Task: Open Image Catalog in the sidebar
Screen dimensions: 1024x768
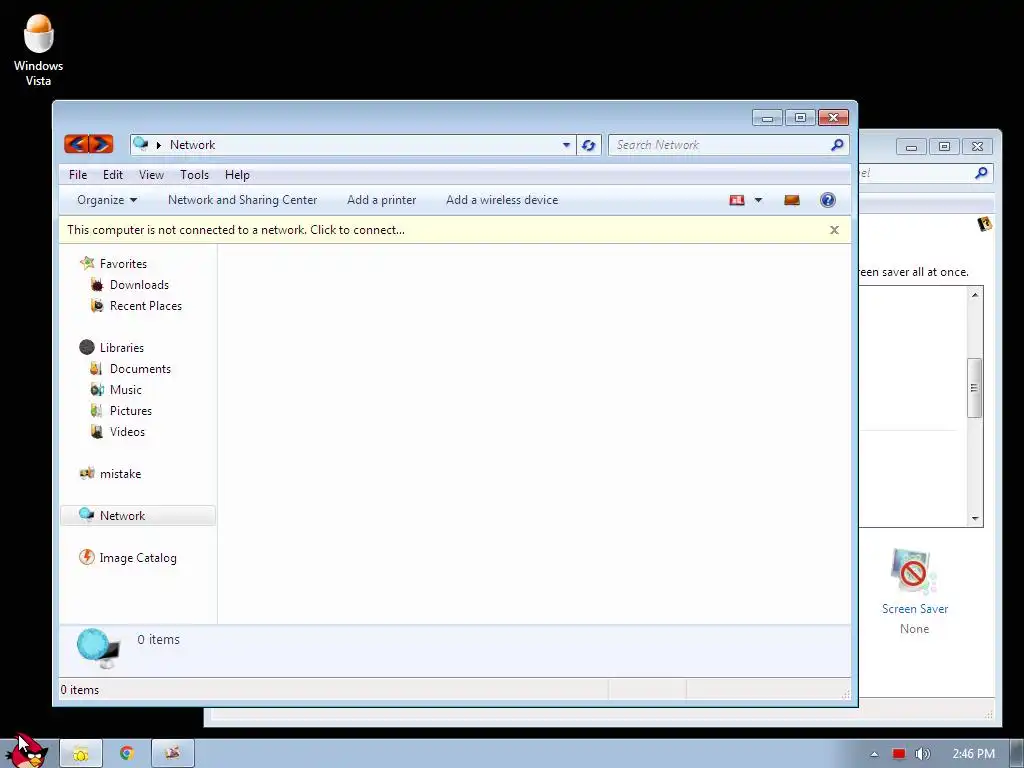Action: 138,558
